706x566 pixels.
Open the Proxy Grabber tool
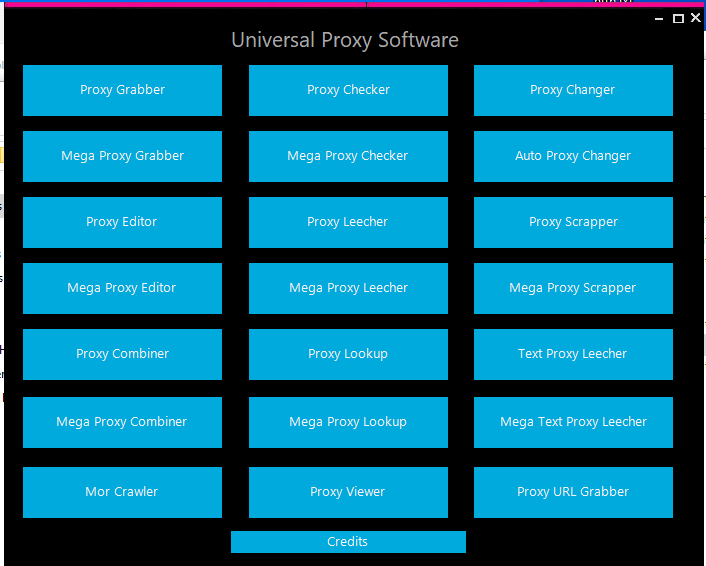click(122, 90)
